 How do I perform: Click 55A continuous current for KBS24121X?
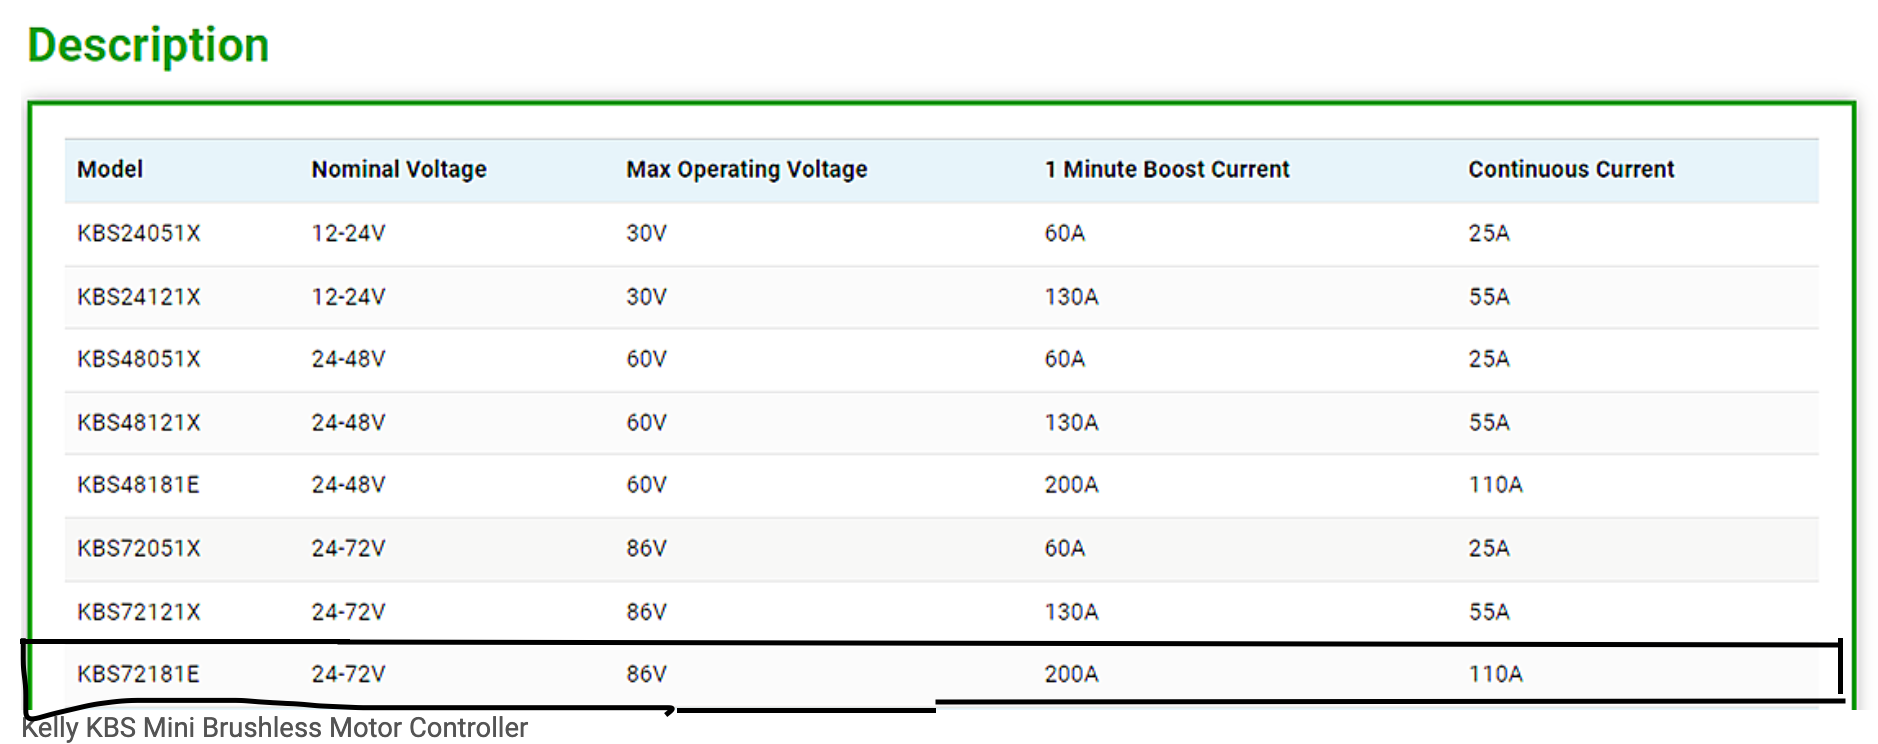[1489, 297]
